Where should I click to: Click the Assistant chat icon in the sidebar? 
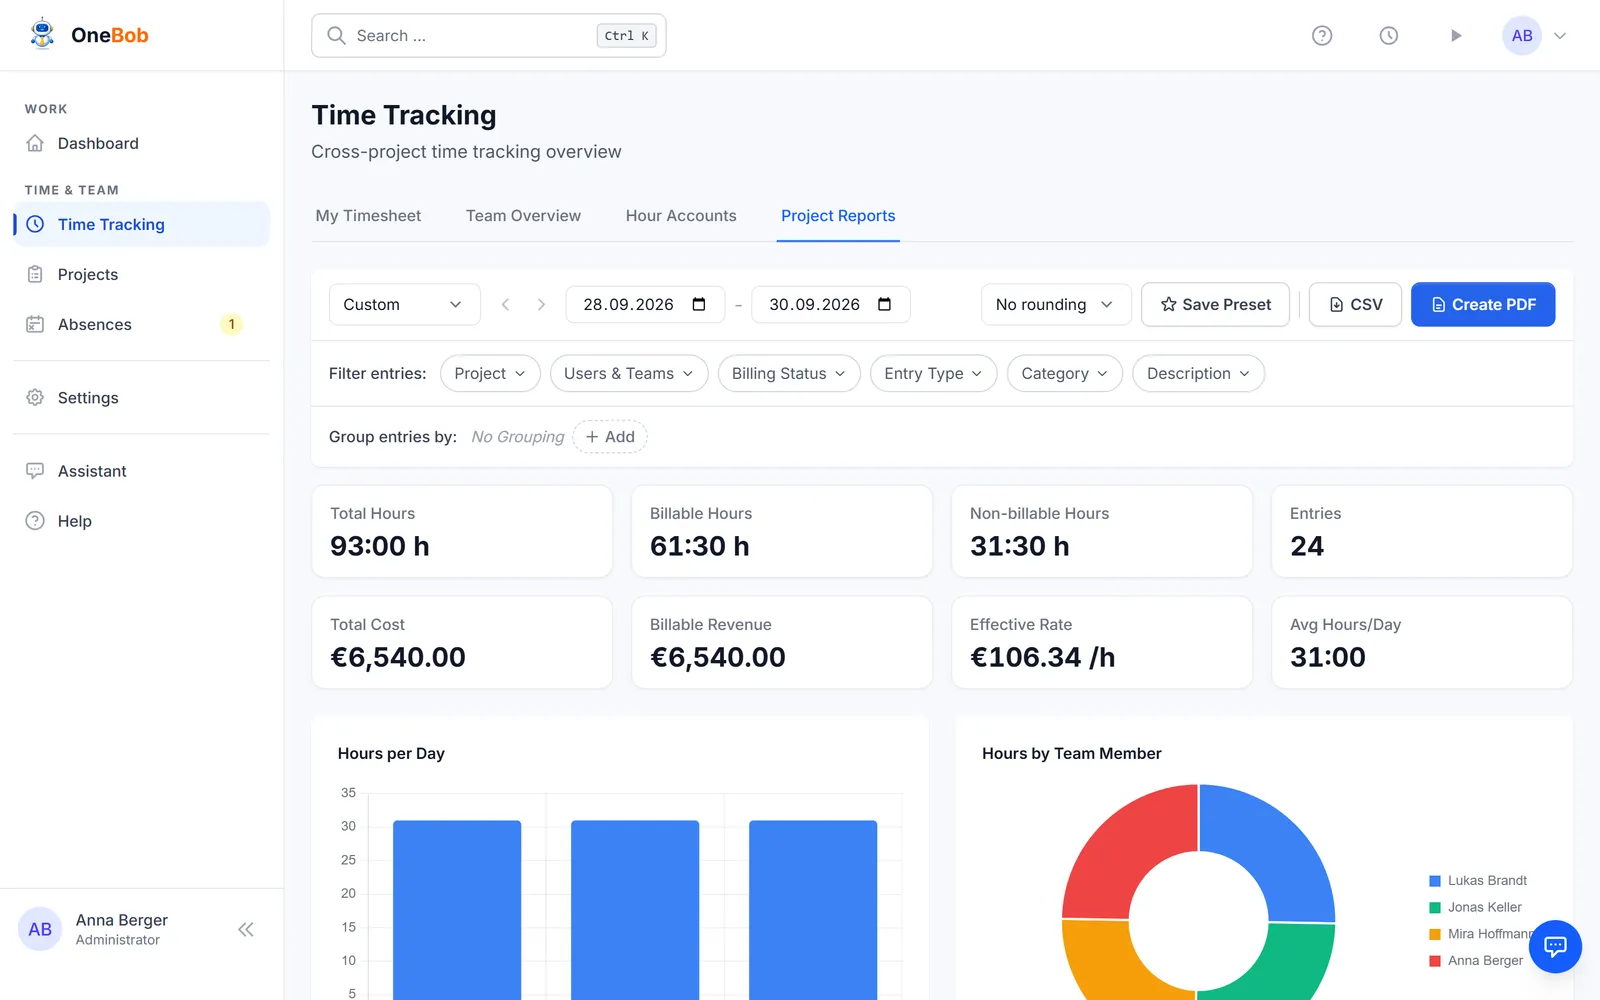click(x=35, y=471)
